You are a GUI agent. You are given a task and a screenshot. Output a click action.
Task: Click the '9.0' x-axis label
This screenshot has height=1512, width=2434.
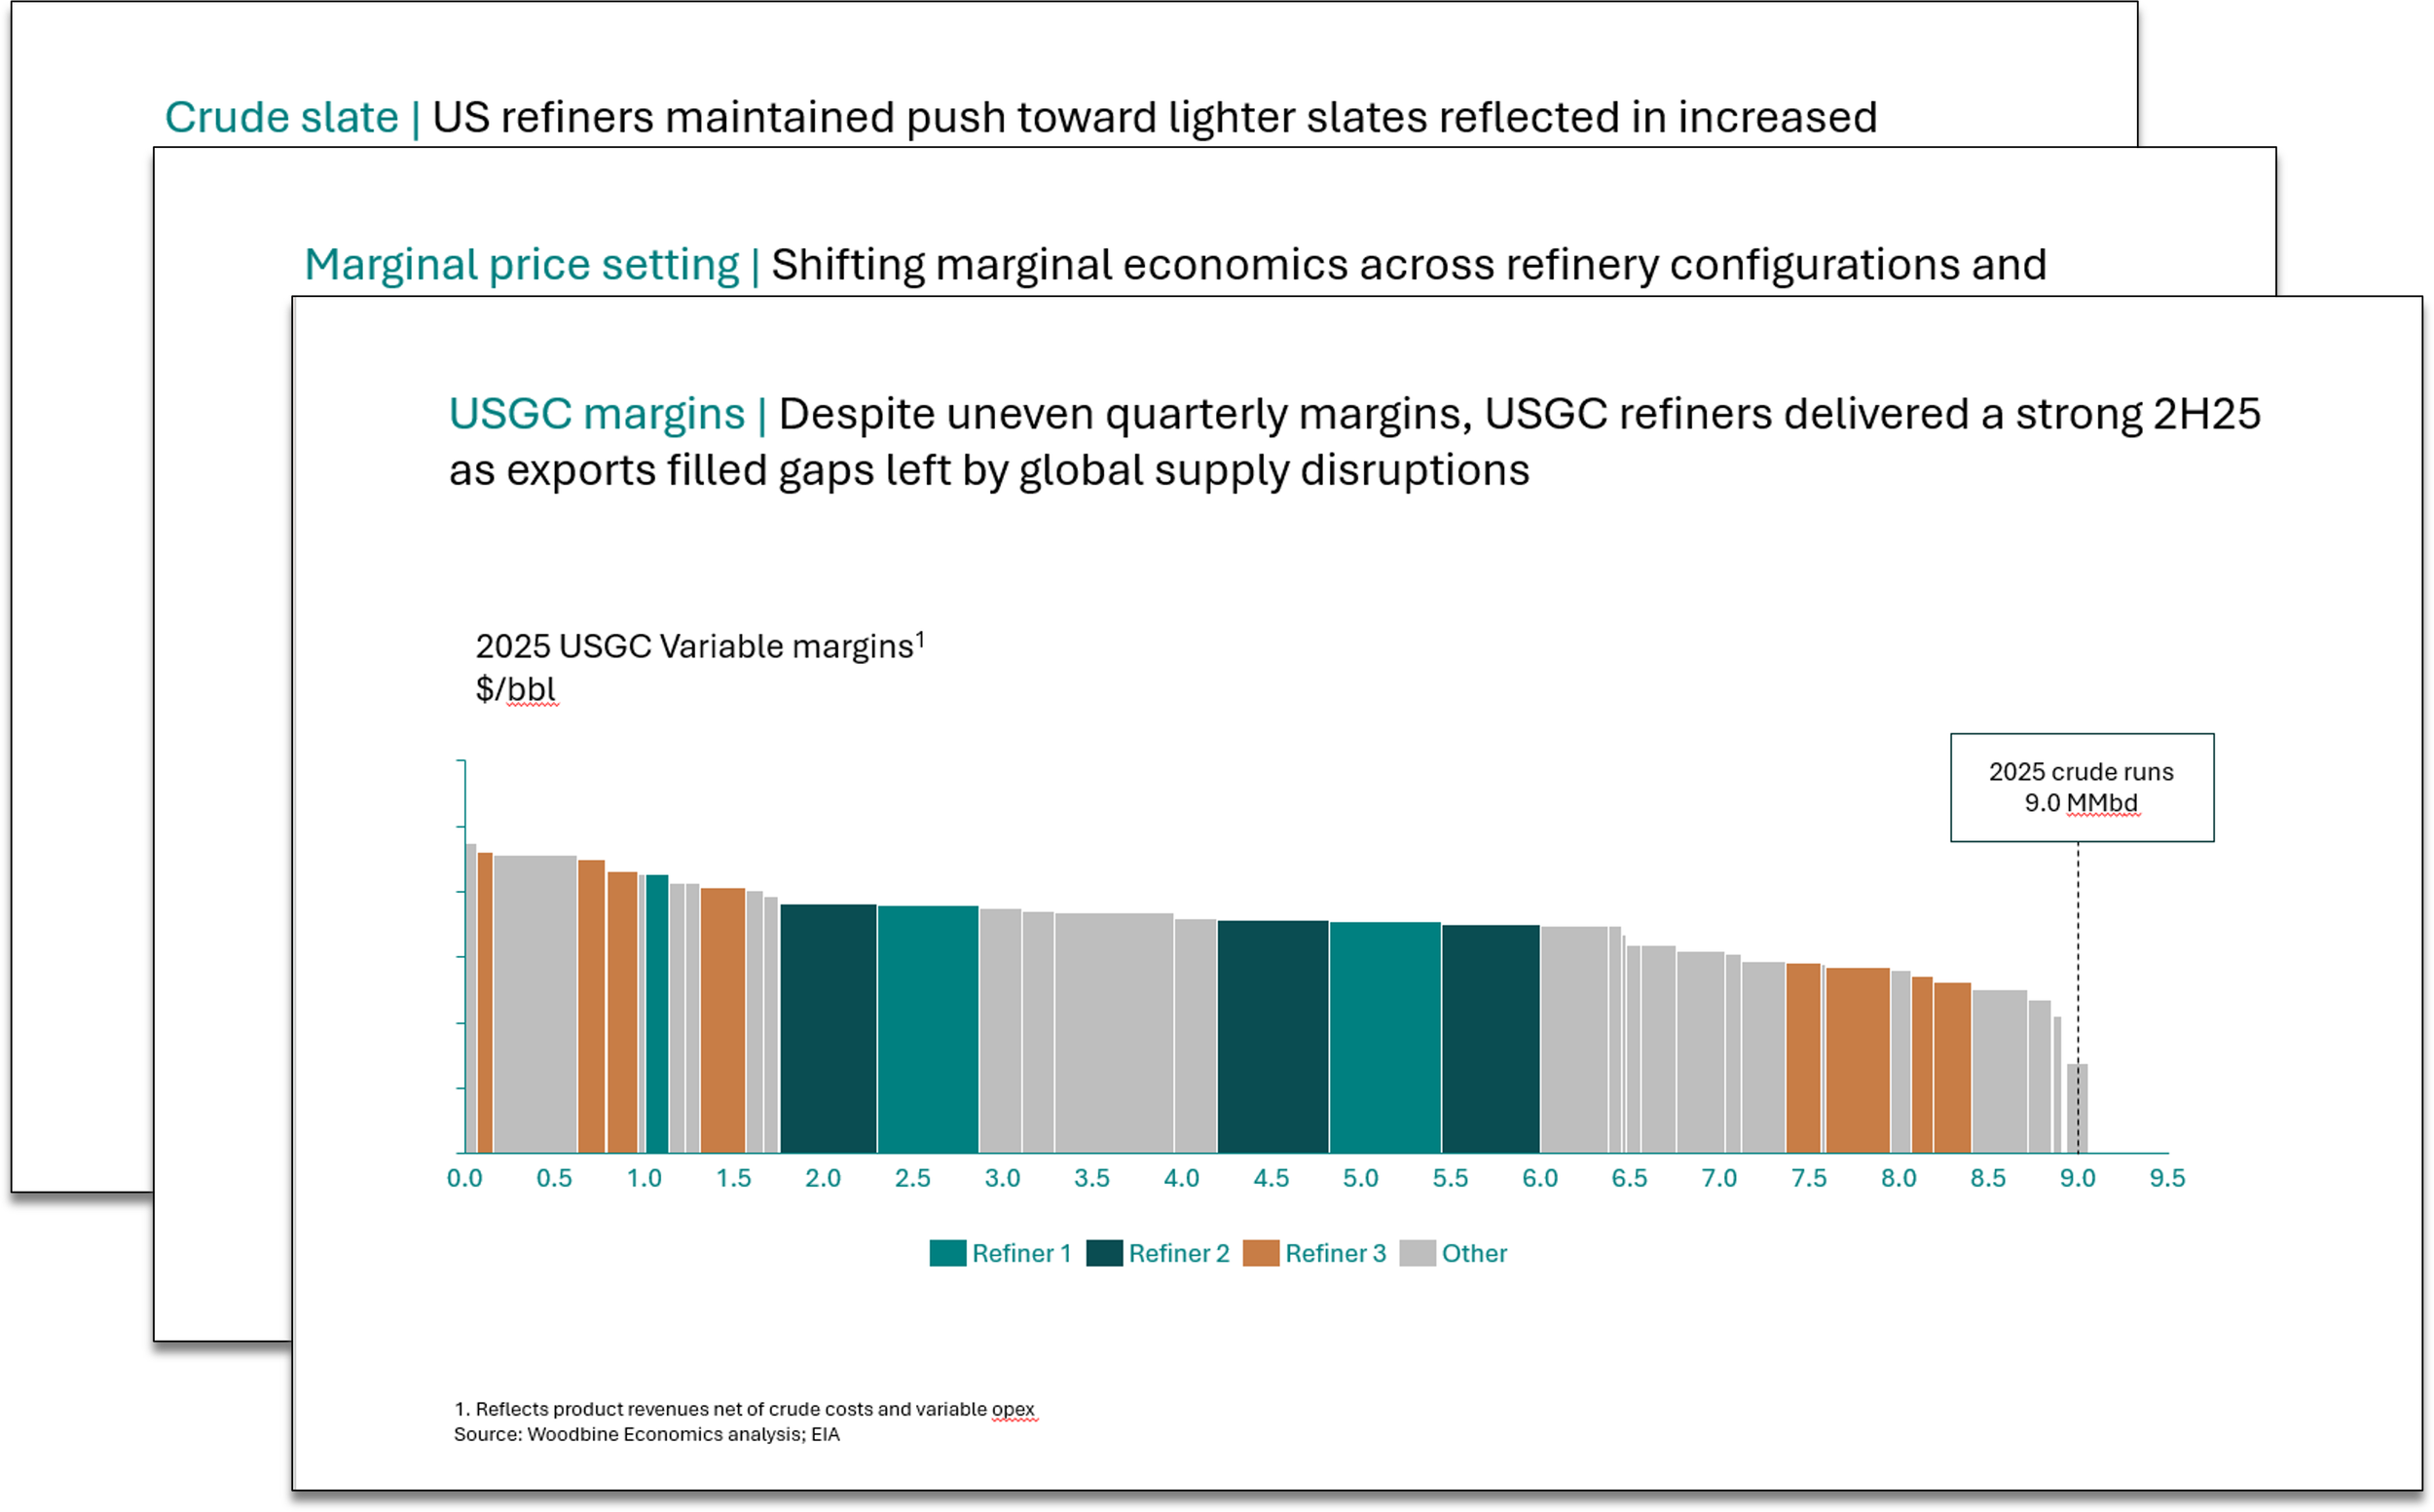pyautogui.click(x=2078, y=1179)
